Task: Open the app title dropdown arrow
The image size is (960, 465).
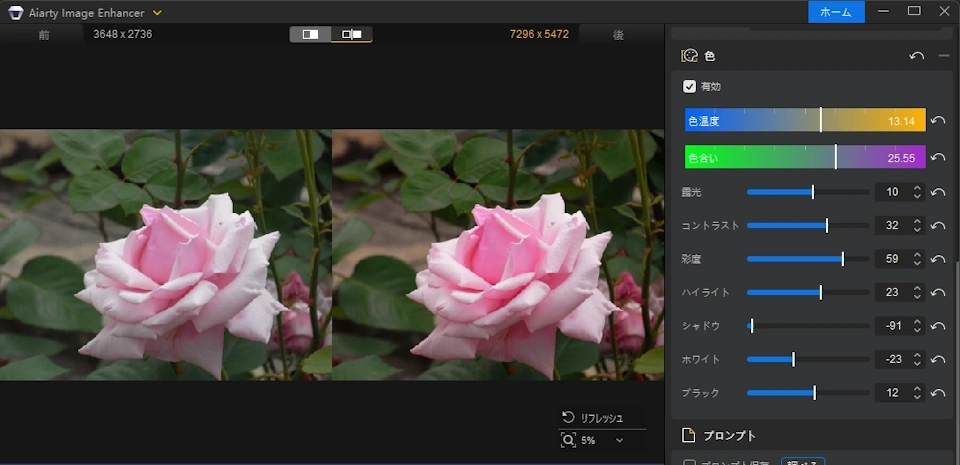Action: (157, 13)
